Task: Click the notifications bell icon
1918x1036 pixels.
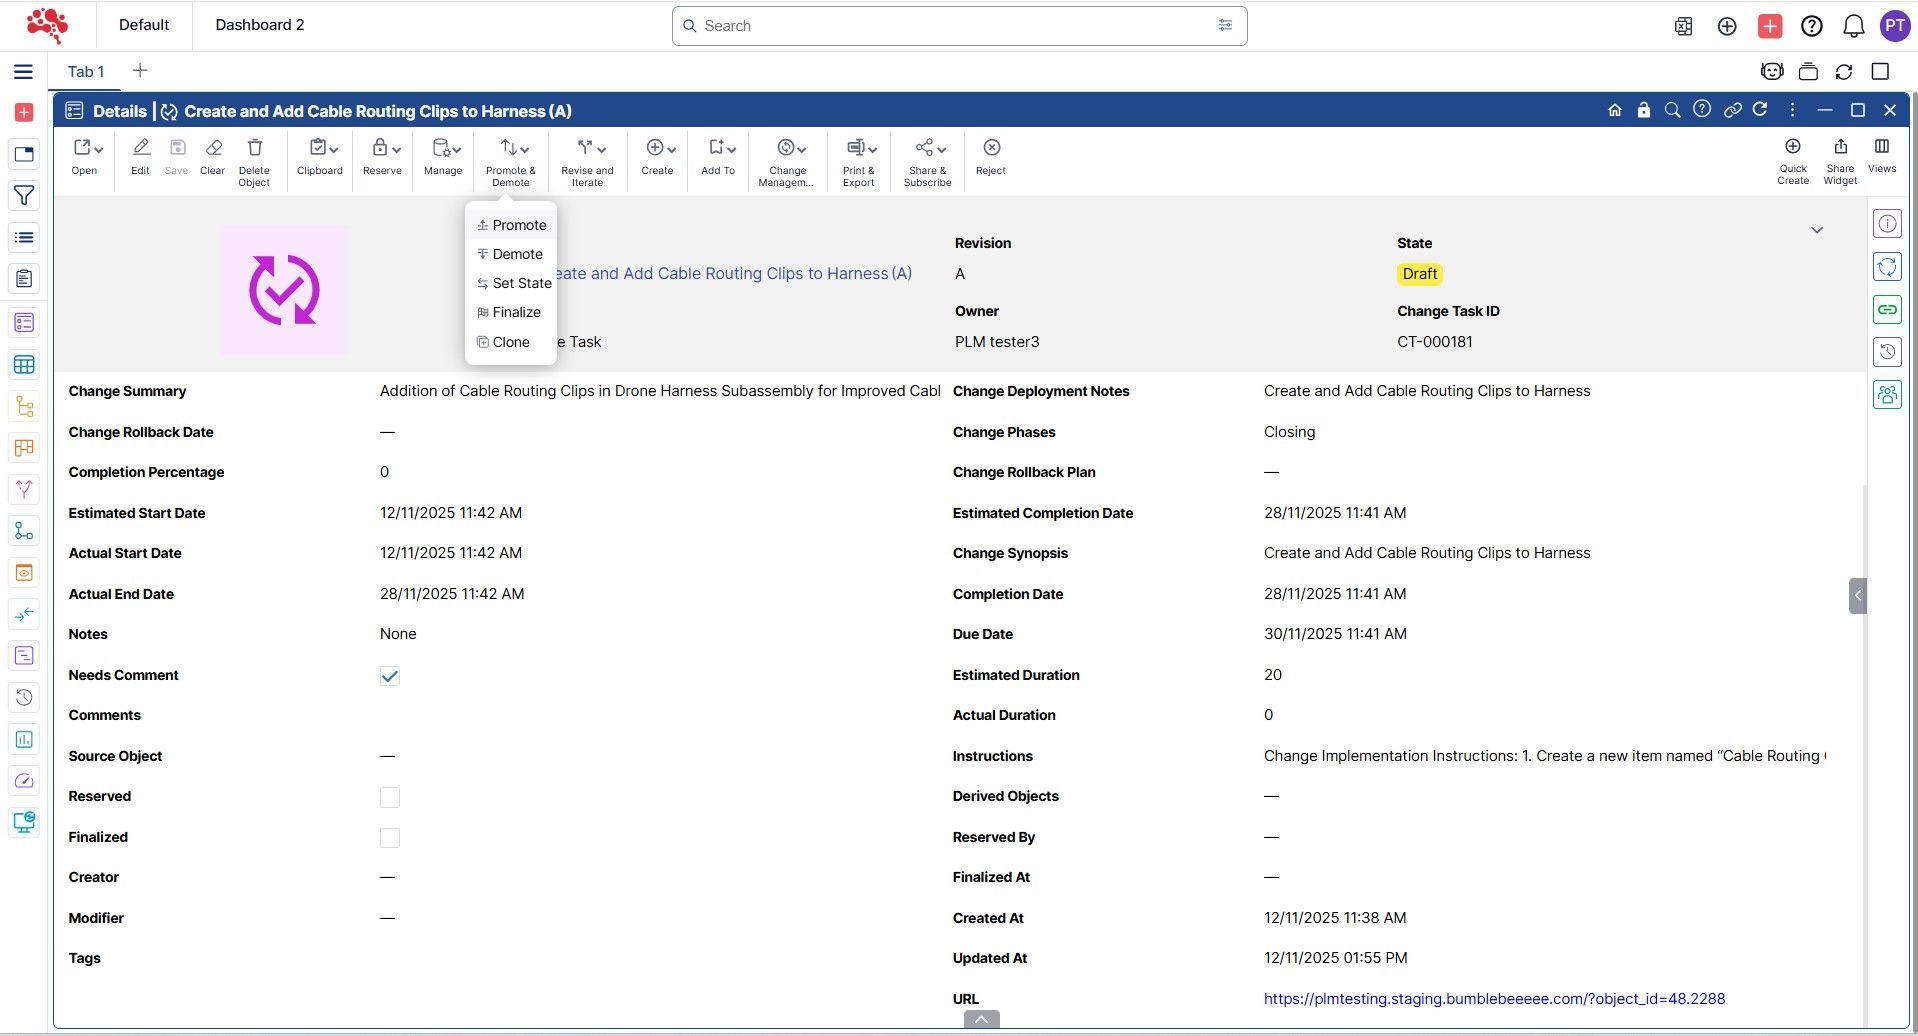Action: pyautogui.click(x=1853, y=26)
